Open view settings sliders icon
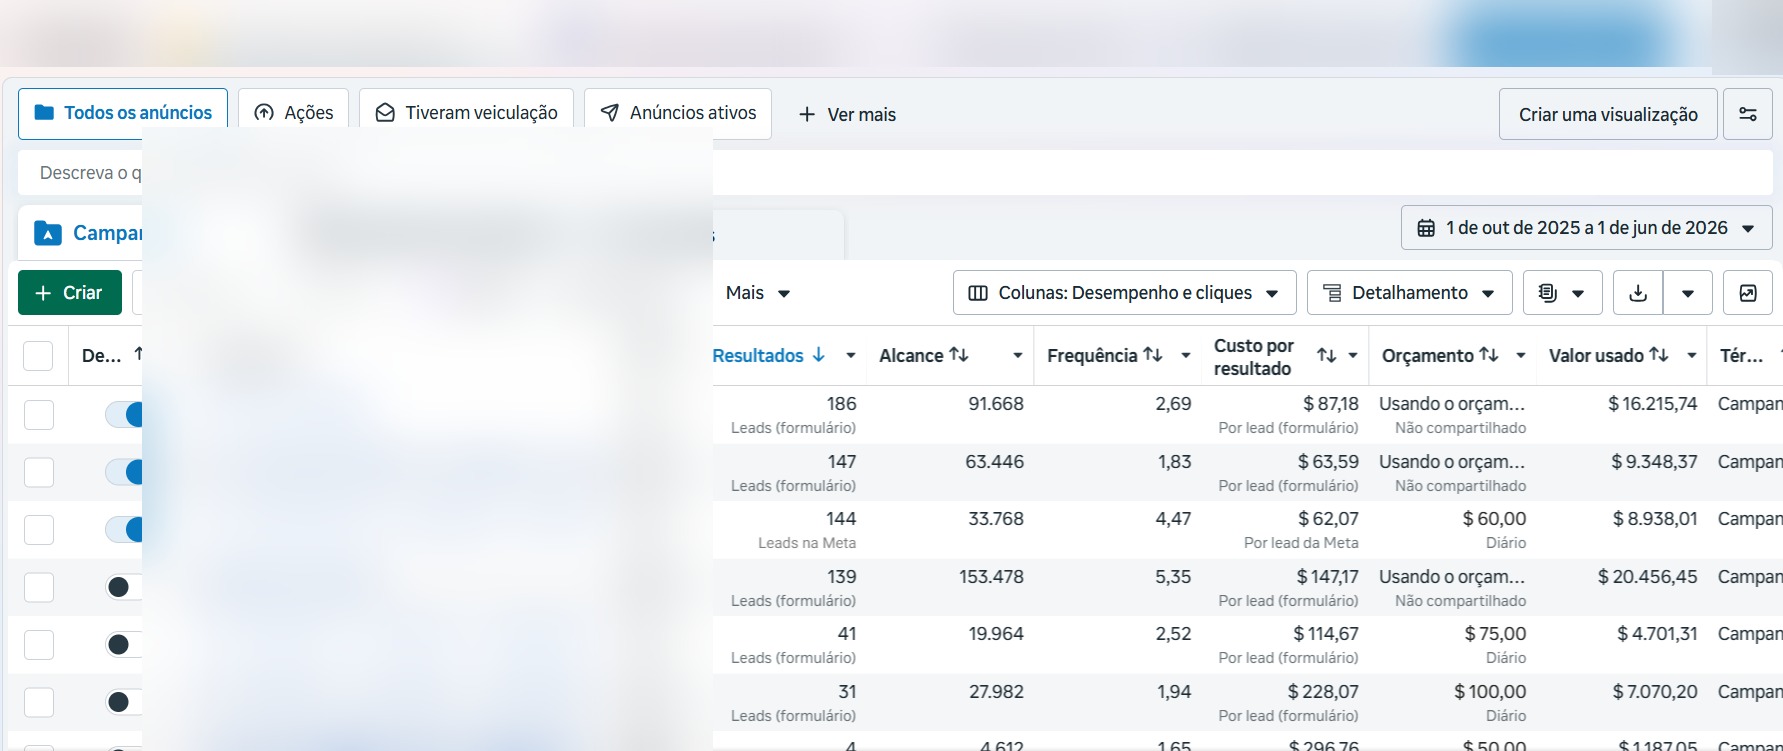1783x751 pixels. [x=1748, y=114]
